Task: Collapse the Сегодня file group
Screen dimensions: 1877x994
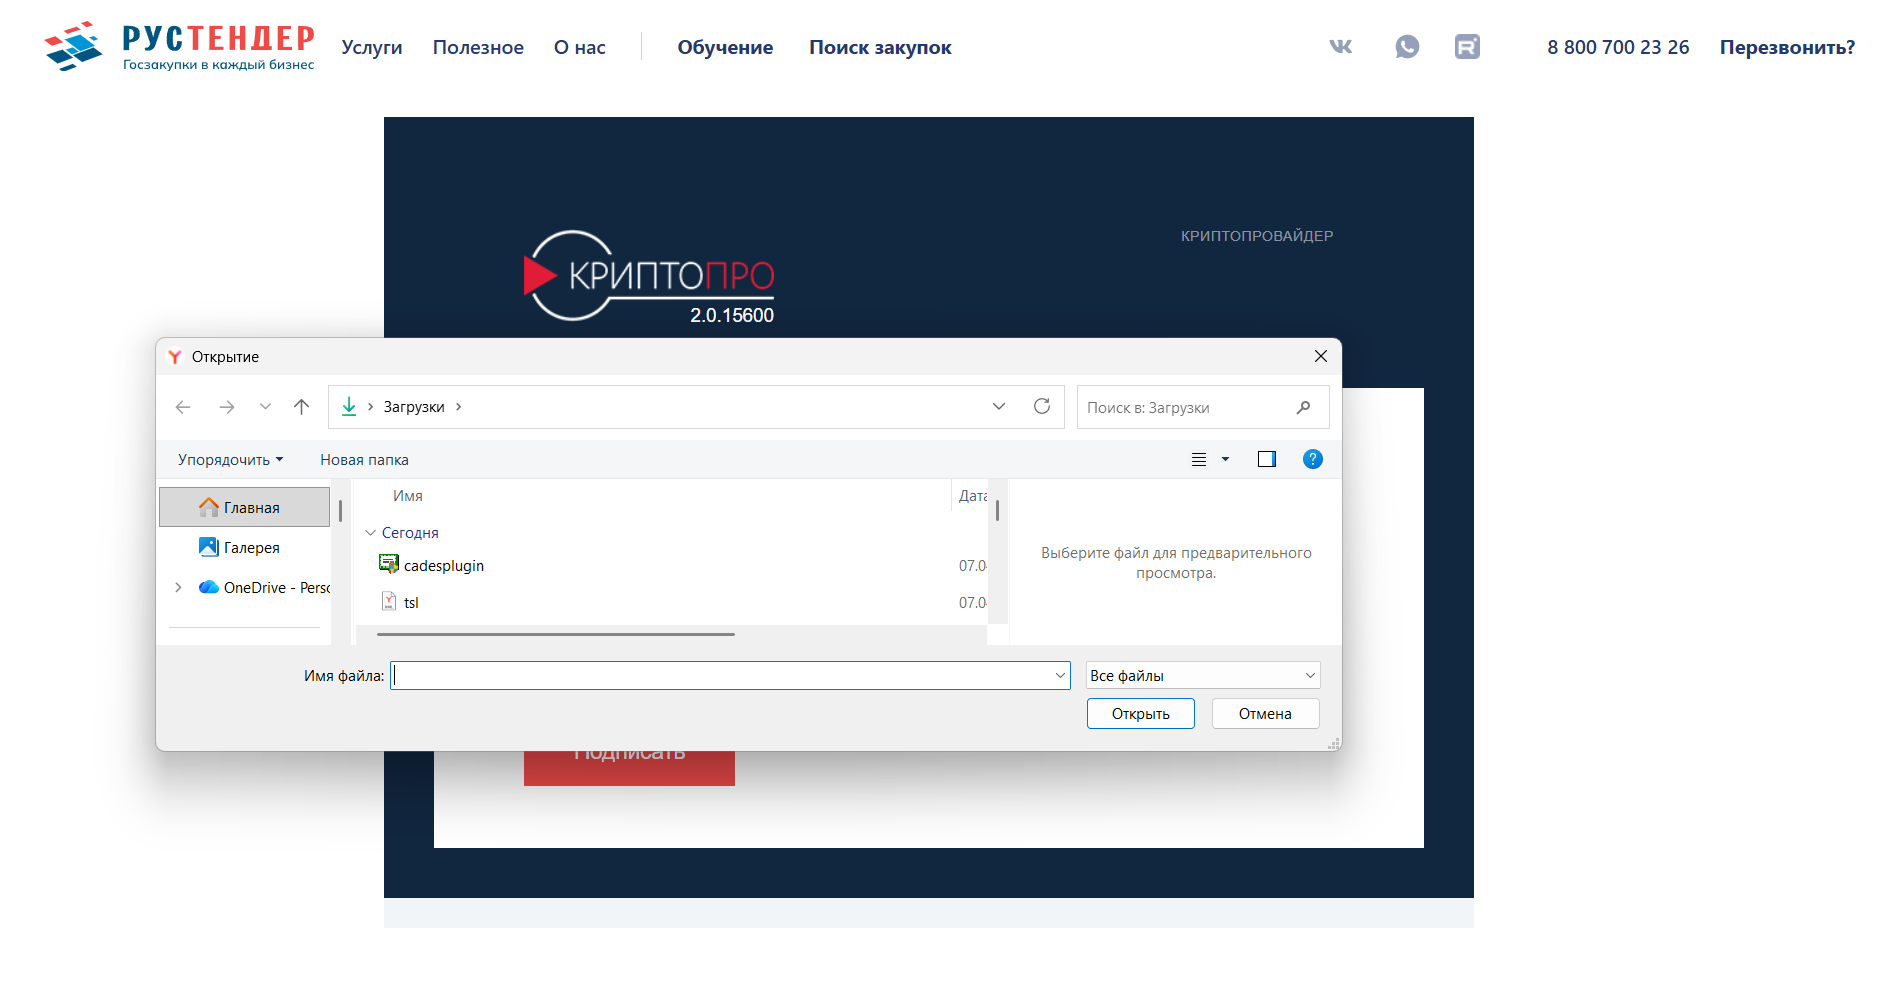Action: coord(370,533)
